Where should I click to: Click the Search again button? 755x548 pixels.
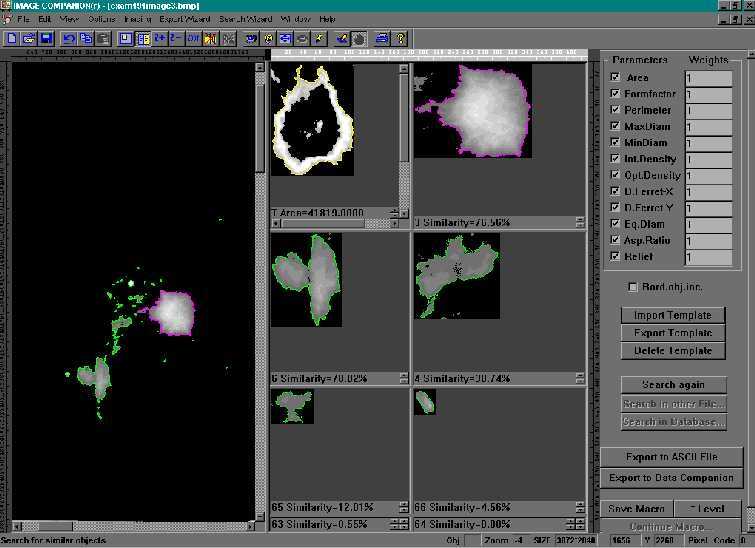(672, 384)
